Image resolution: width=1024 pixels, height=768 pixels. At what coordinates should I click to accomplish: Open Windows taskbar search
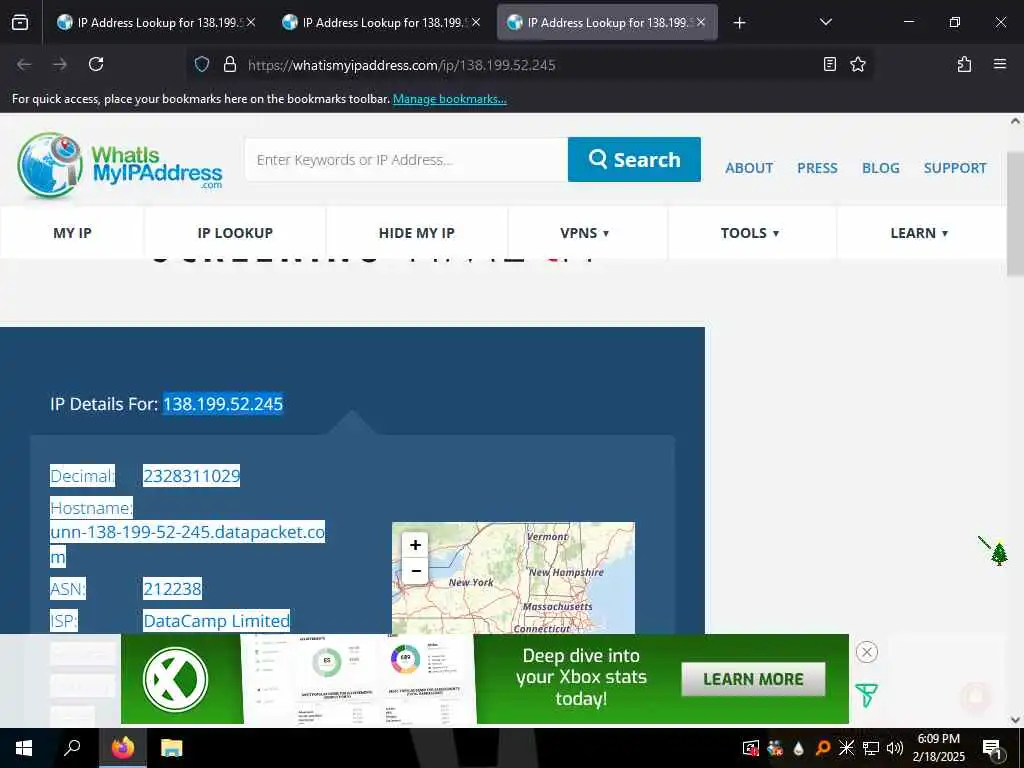tap(72, 748)
